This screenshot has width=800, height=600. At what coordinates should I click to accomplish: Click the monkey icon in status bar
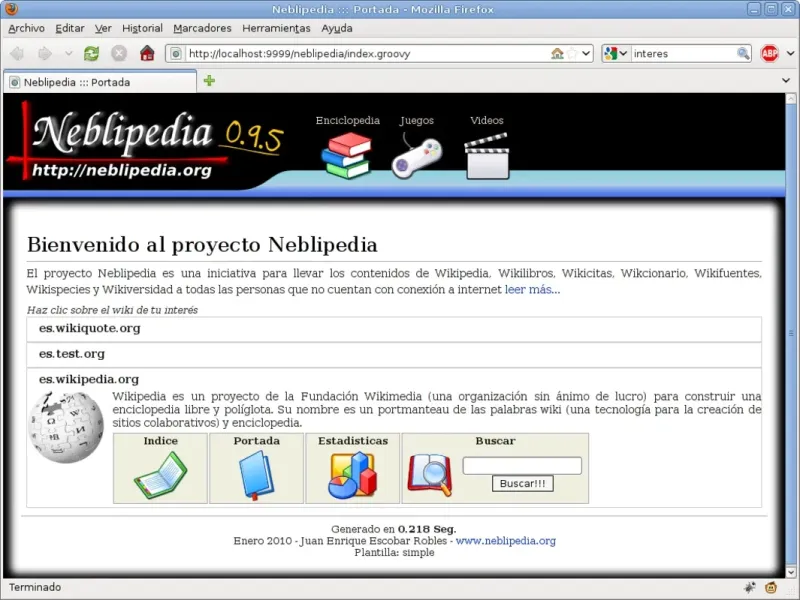coord(771,587)
